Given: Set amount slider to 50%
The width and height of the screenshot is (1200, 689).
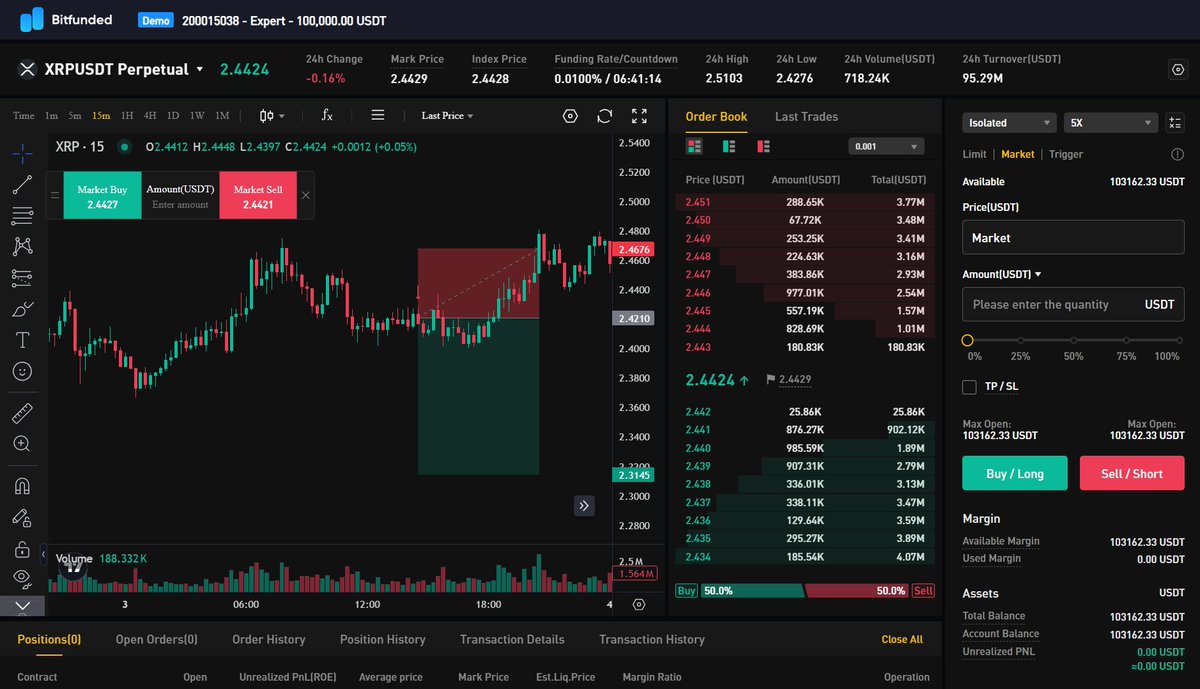Looking at the screenshot, I should coord(1073,341).
